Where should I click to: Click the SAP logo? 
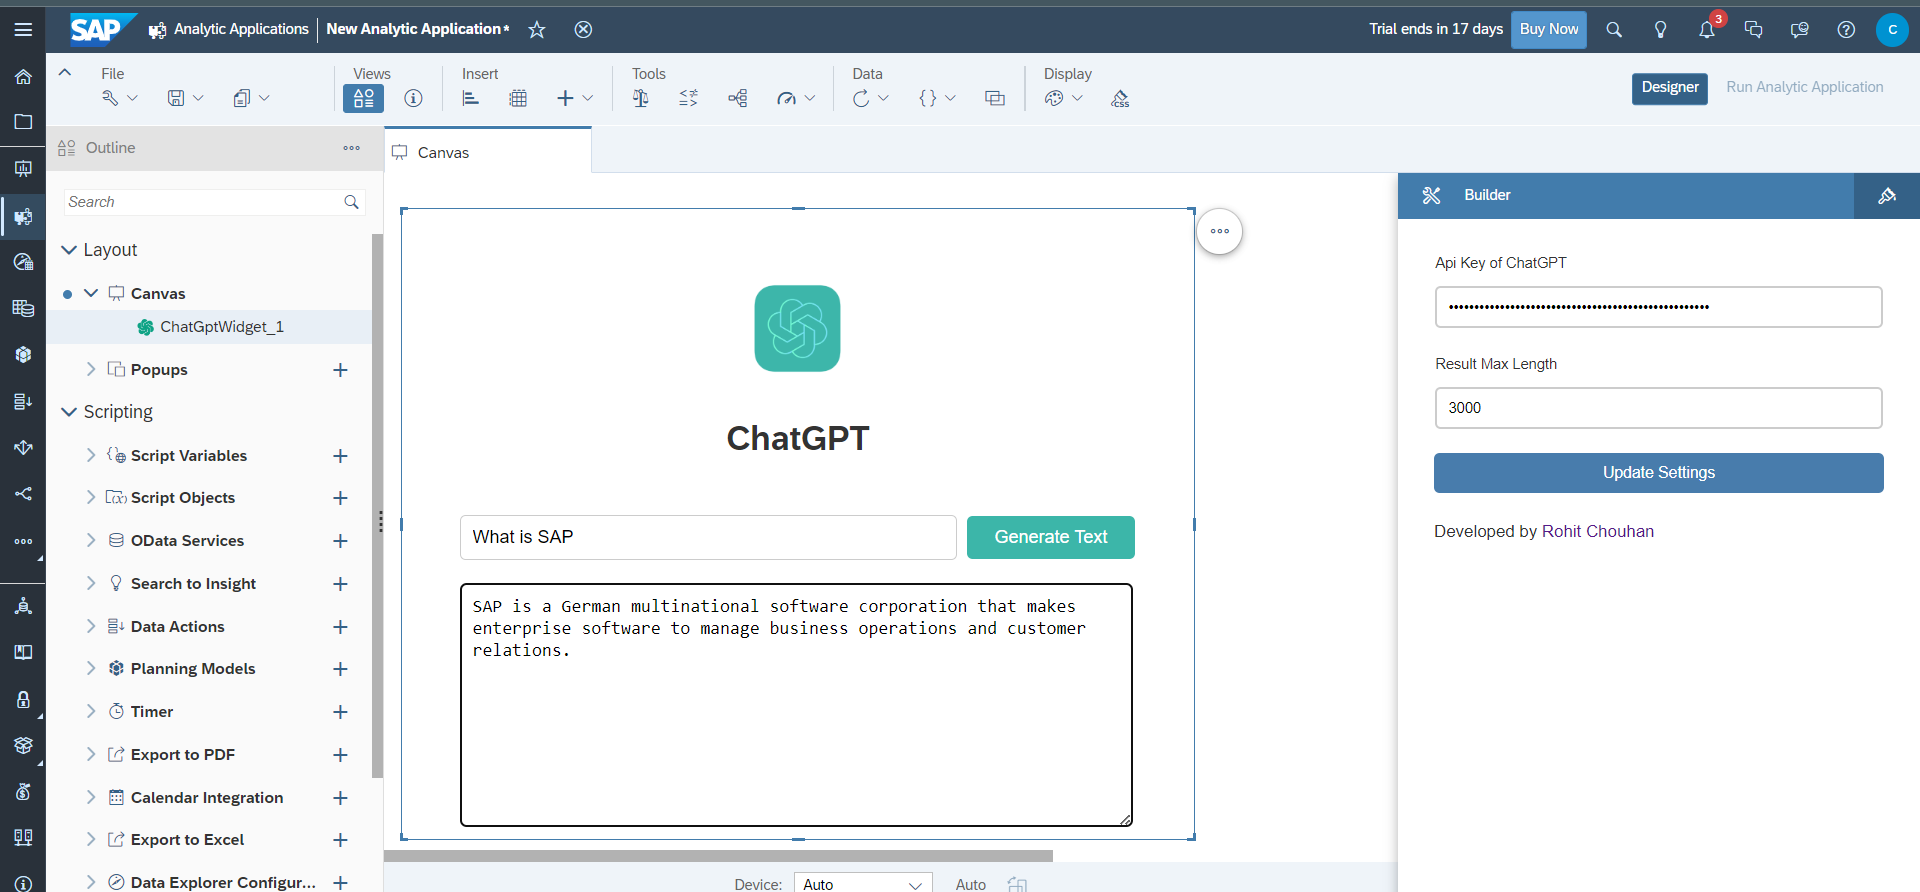[102, 29]
